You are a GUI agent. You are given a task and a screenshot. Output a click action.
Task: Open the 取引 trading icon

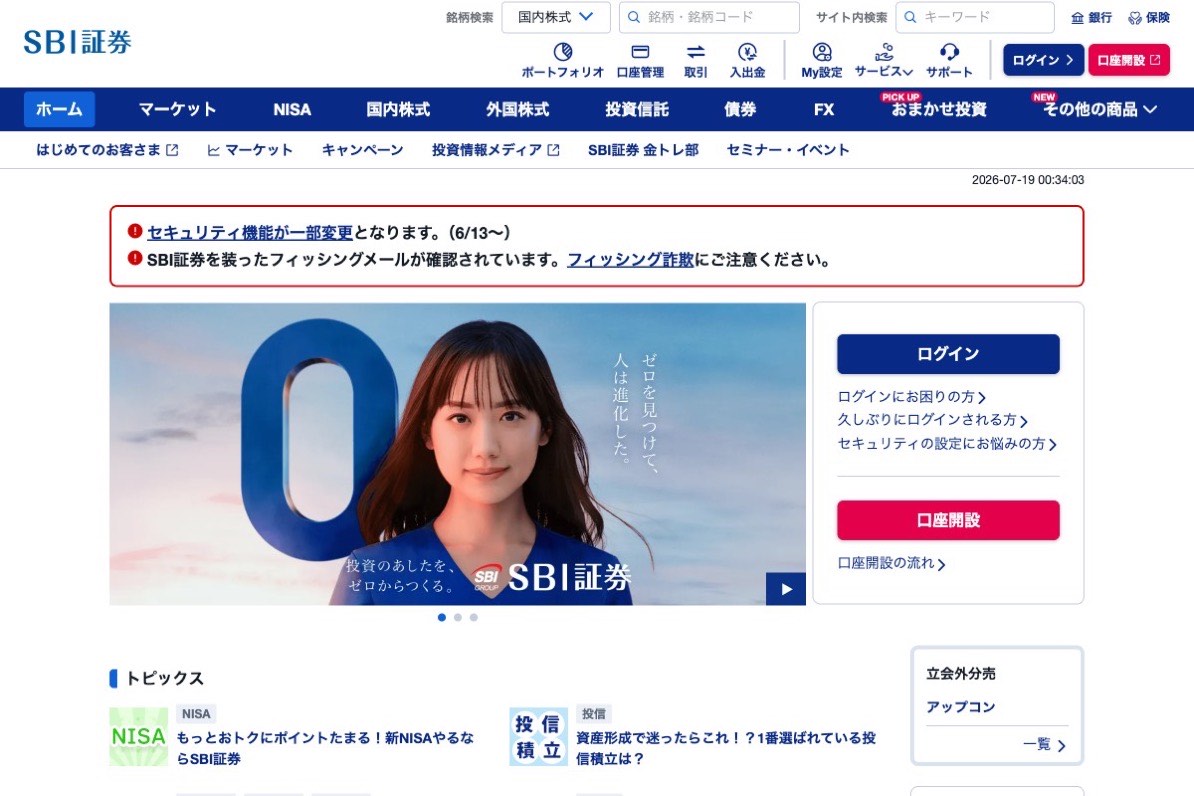(695, 60)
